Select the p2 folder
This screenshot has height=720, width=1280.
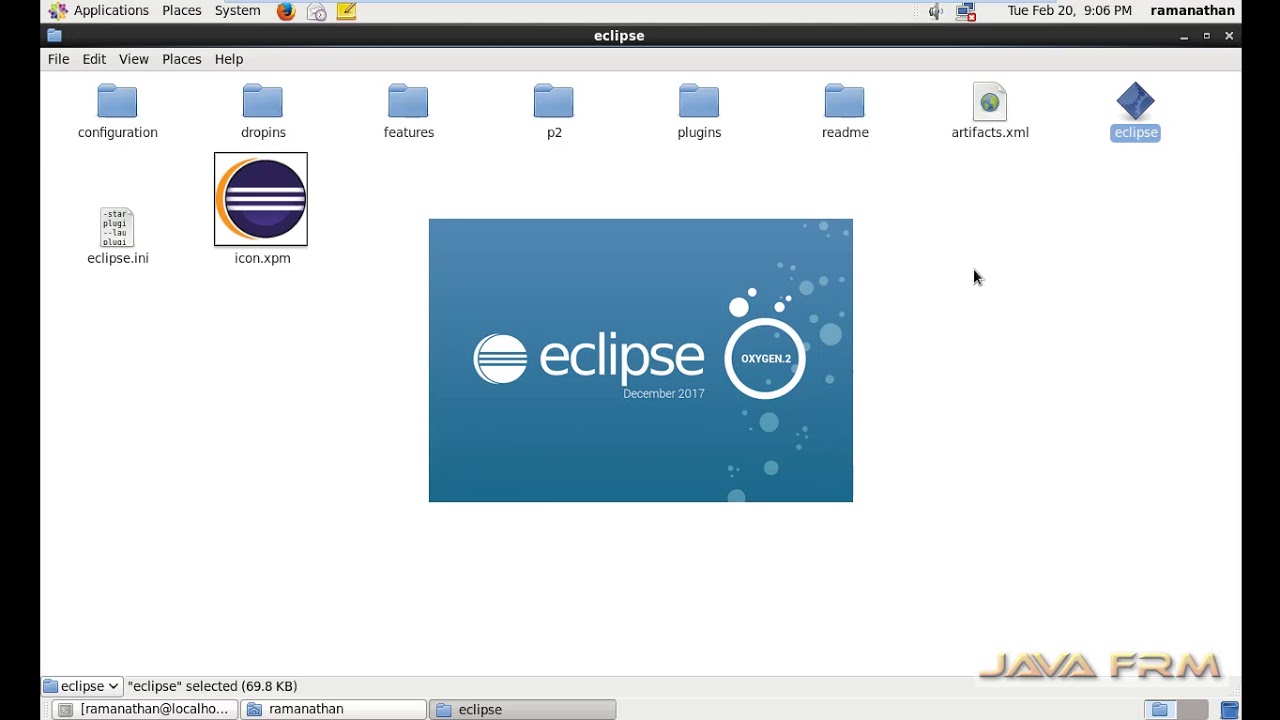pos(554,111)
